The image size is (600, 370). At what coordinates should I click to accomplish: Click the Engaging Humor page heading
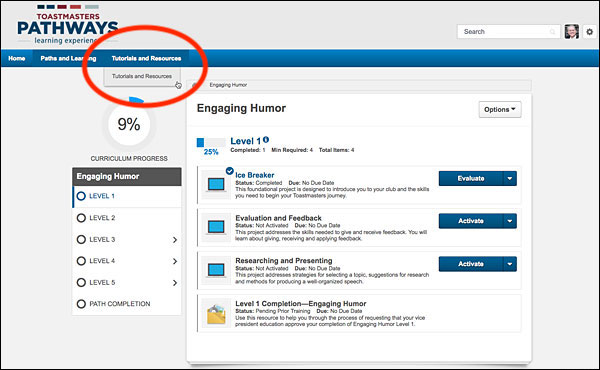point(241,108)
